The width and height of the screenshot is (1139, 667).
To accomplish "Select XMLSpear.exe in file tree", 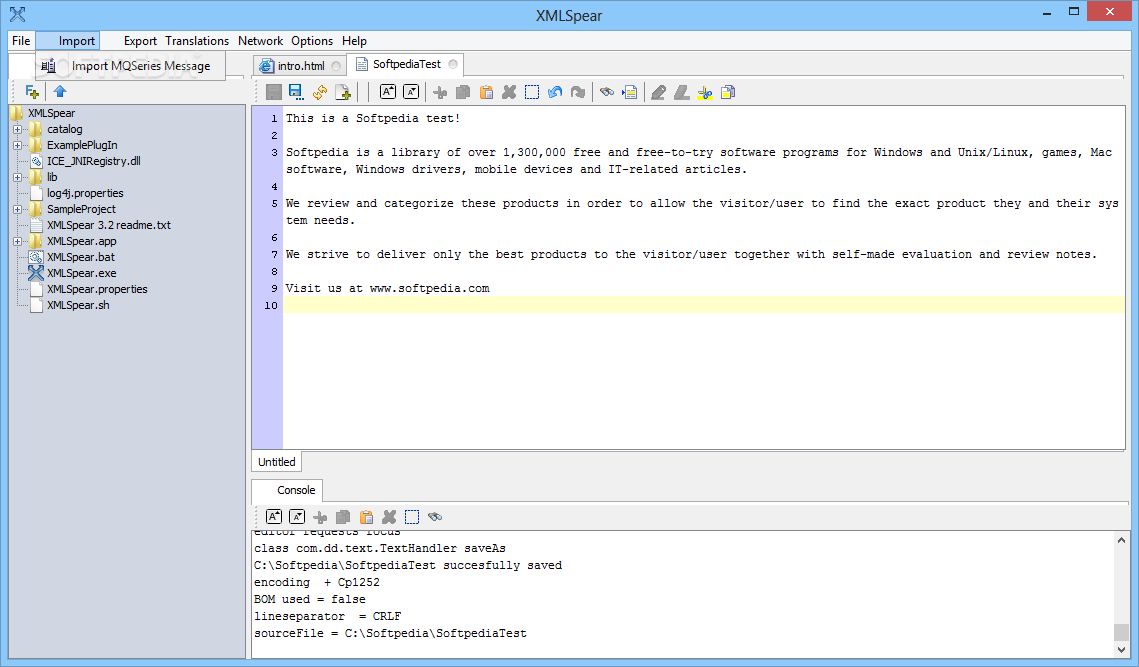I will pyautogui.click(x=81, y=273).
